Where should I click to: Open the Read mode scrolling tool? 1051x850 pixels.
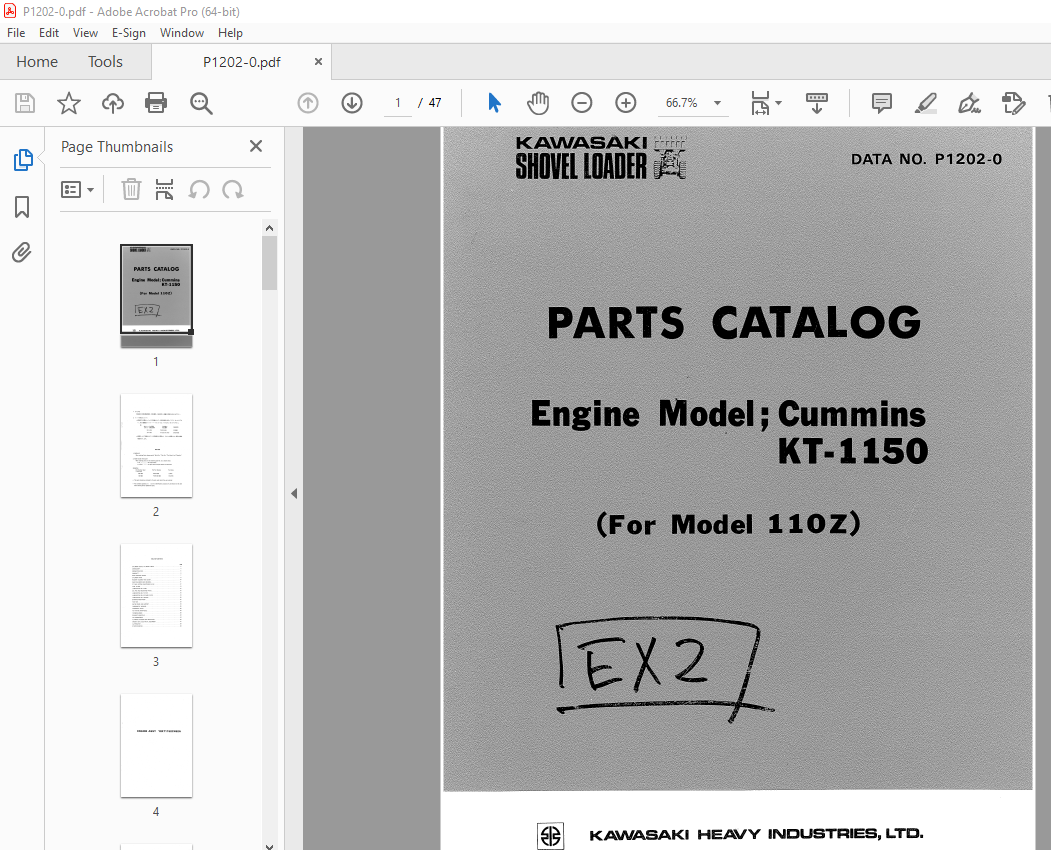[816, 103]
